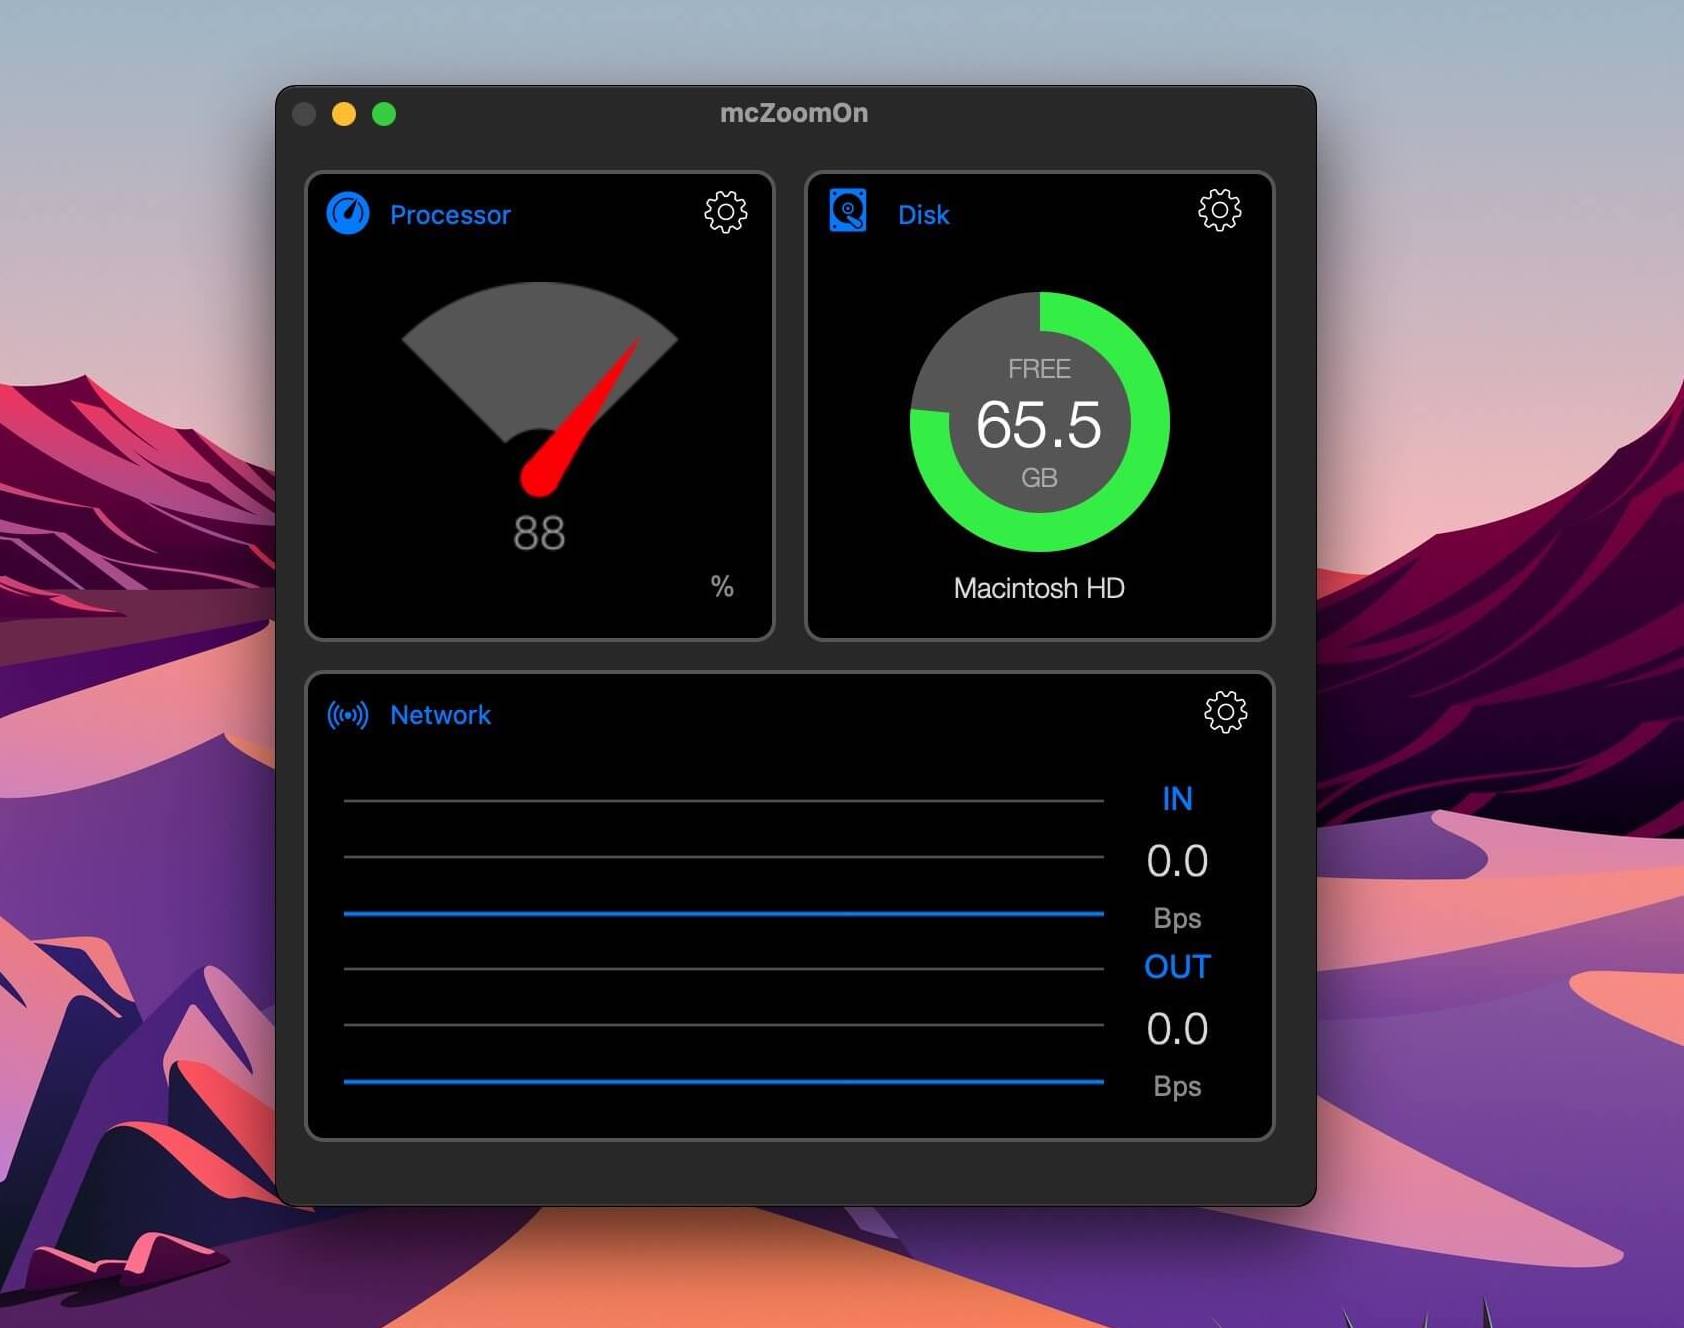This screenshot has width=1684, height=1328.
Task: Click the blue incoming traffic graph line
Action: pos(723,913)
